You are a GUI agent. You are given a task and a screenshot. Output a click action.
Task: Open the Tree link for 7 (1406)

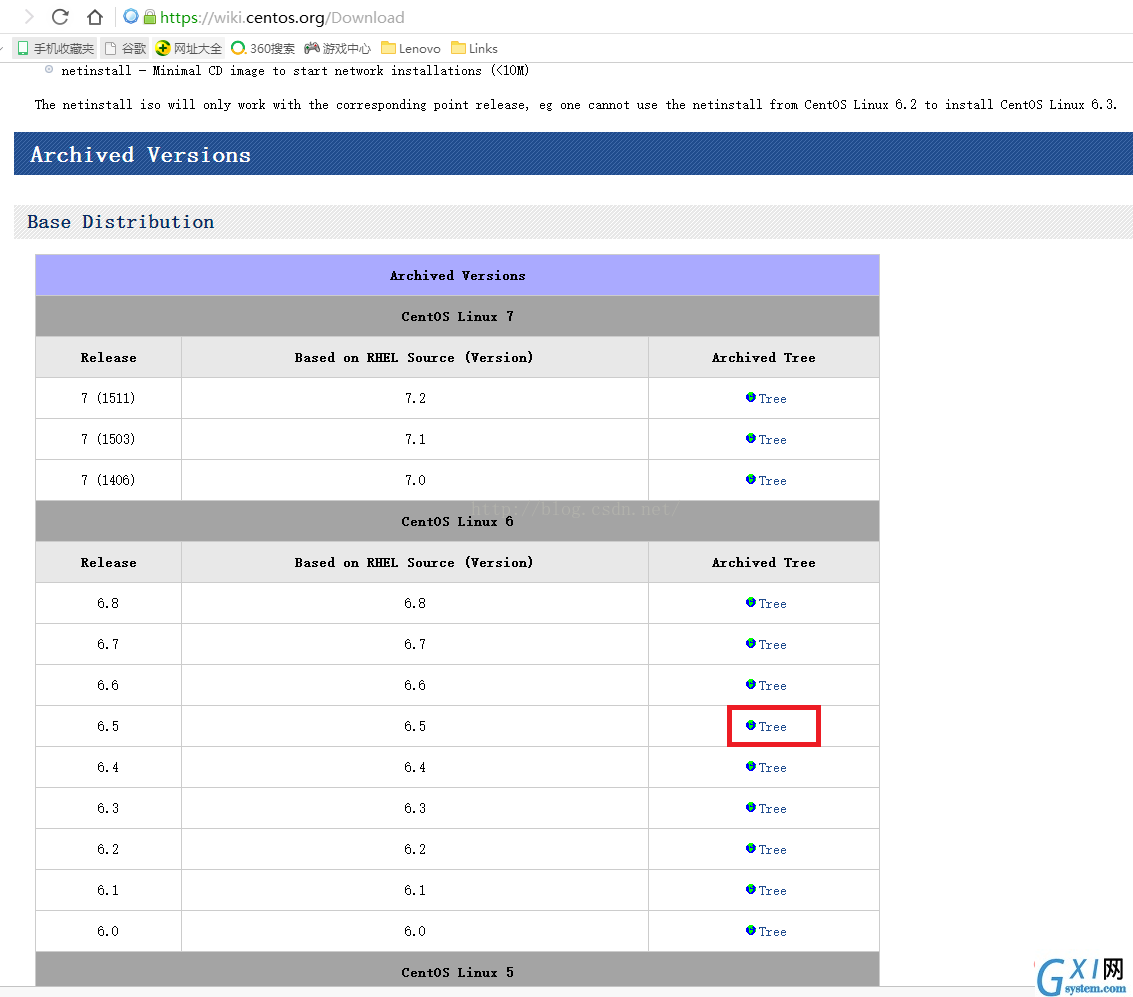tap(766, 481)
